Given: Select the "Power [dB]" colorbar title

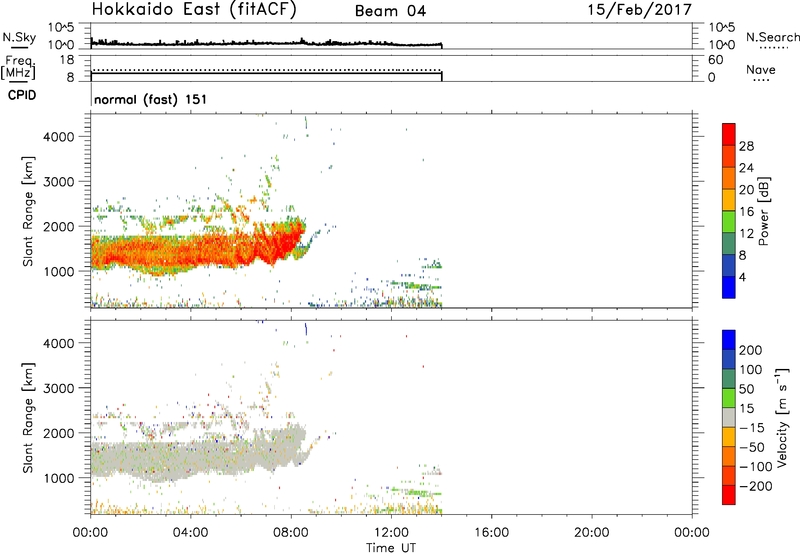Looking at the screenshot, I should click(x=763, y=212).
